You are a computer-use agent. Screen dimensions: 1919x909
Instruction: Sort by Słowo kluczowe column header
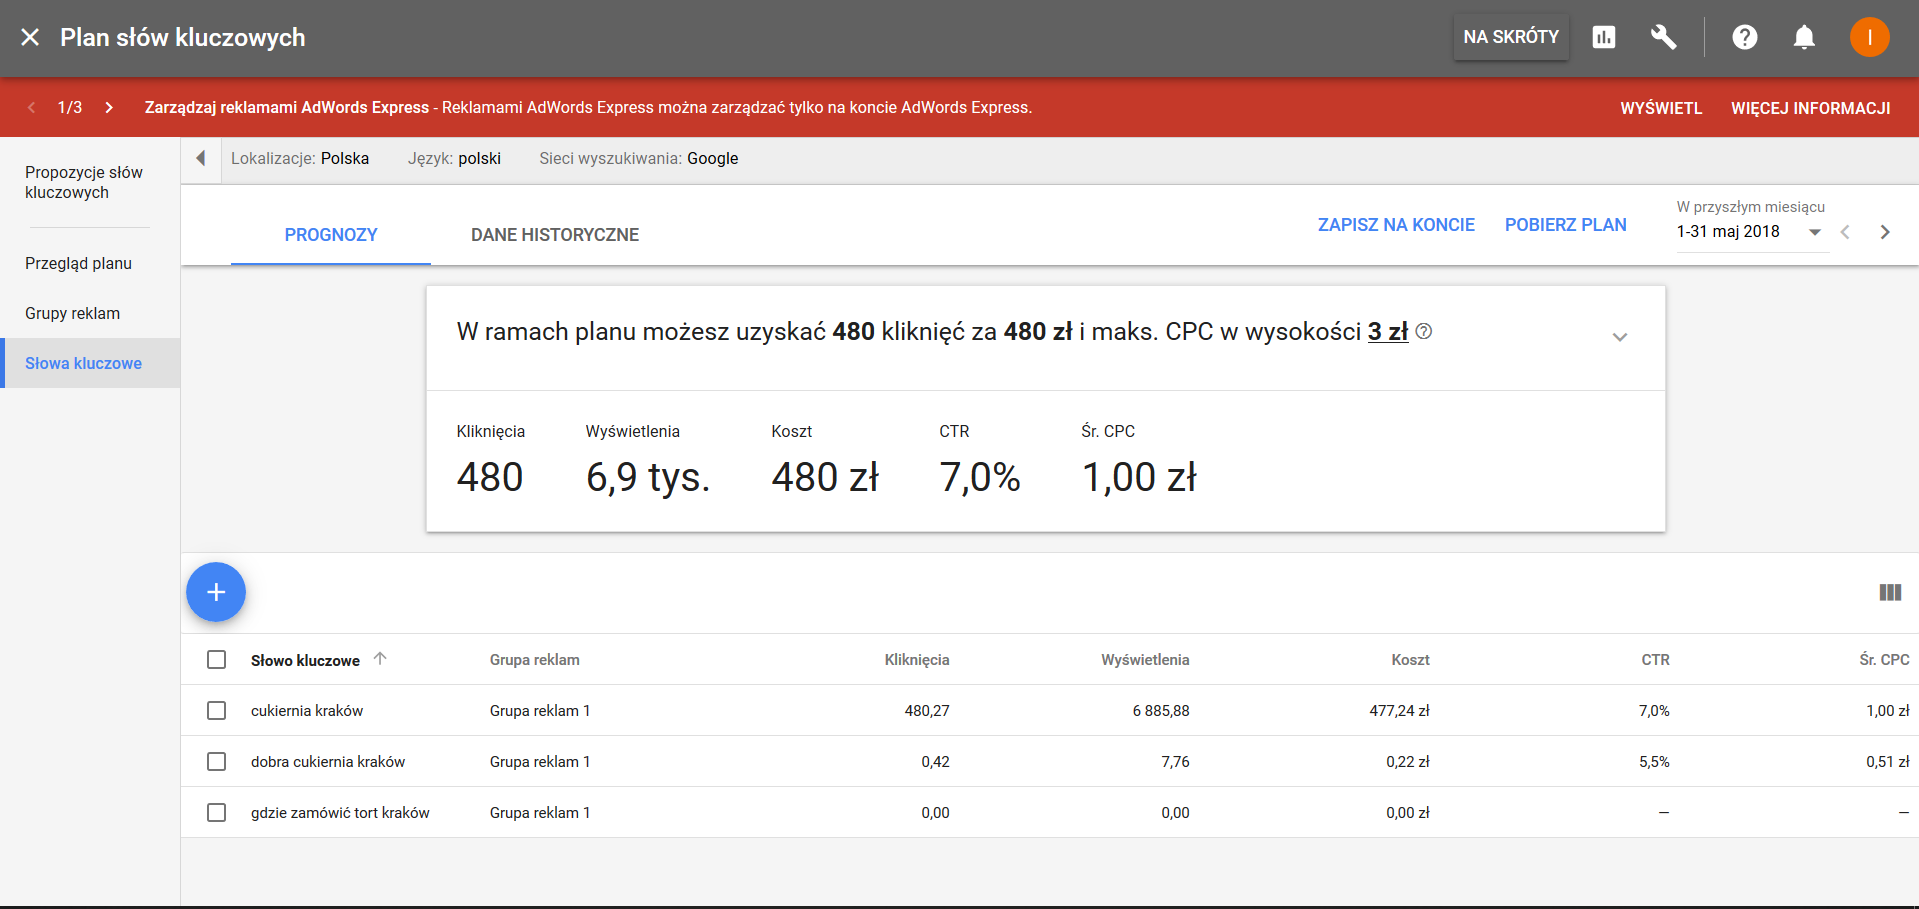[305, 660]
